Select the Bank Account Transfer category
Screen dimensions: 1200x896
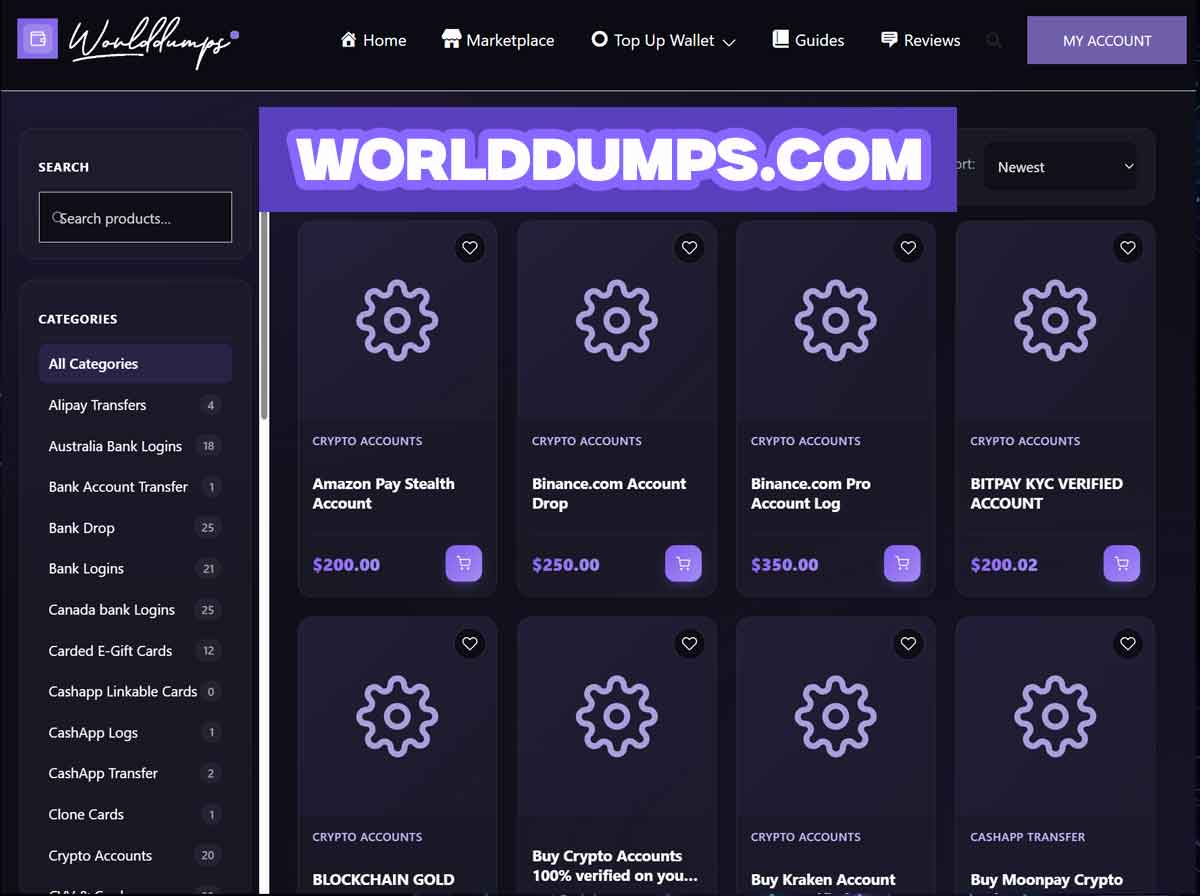tap(135, 487)
